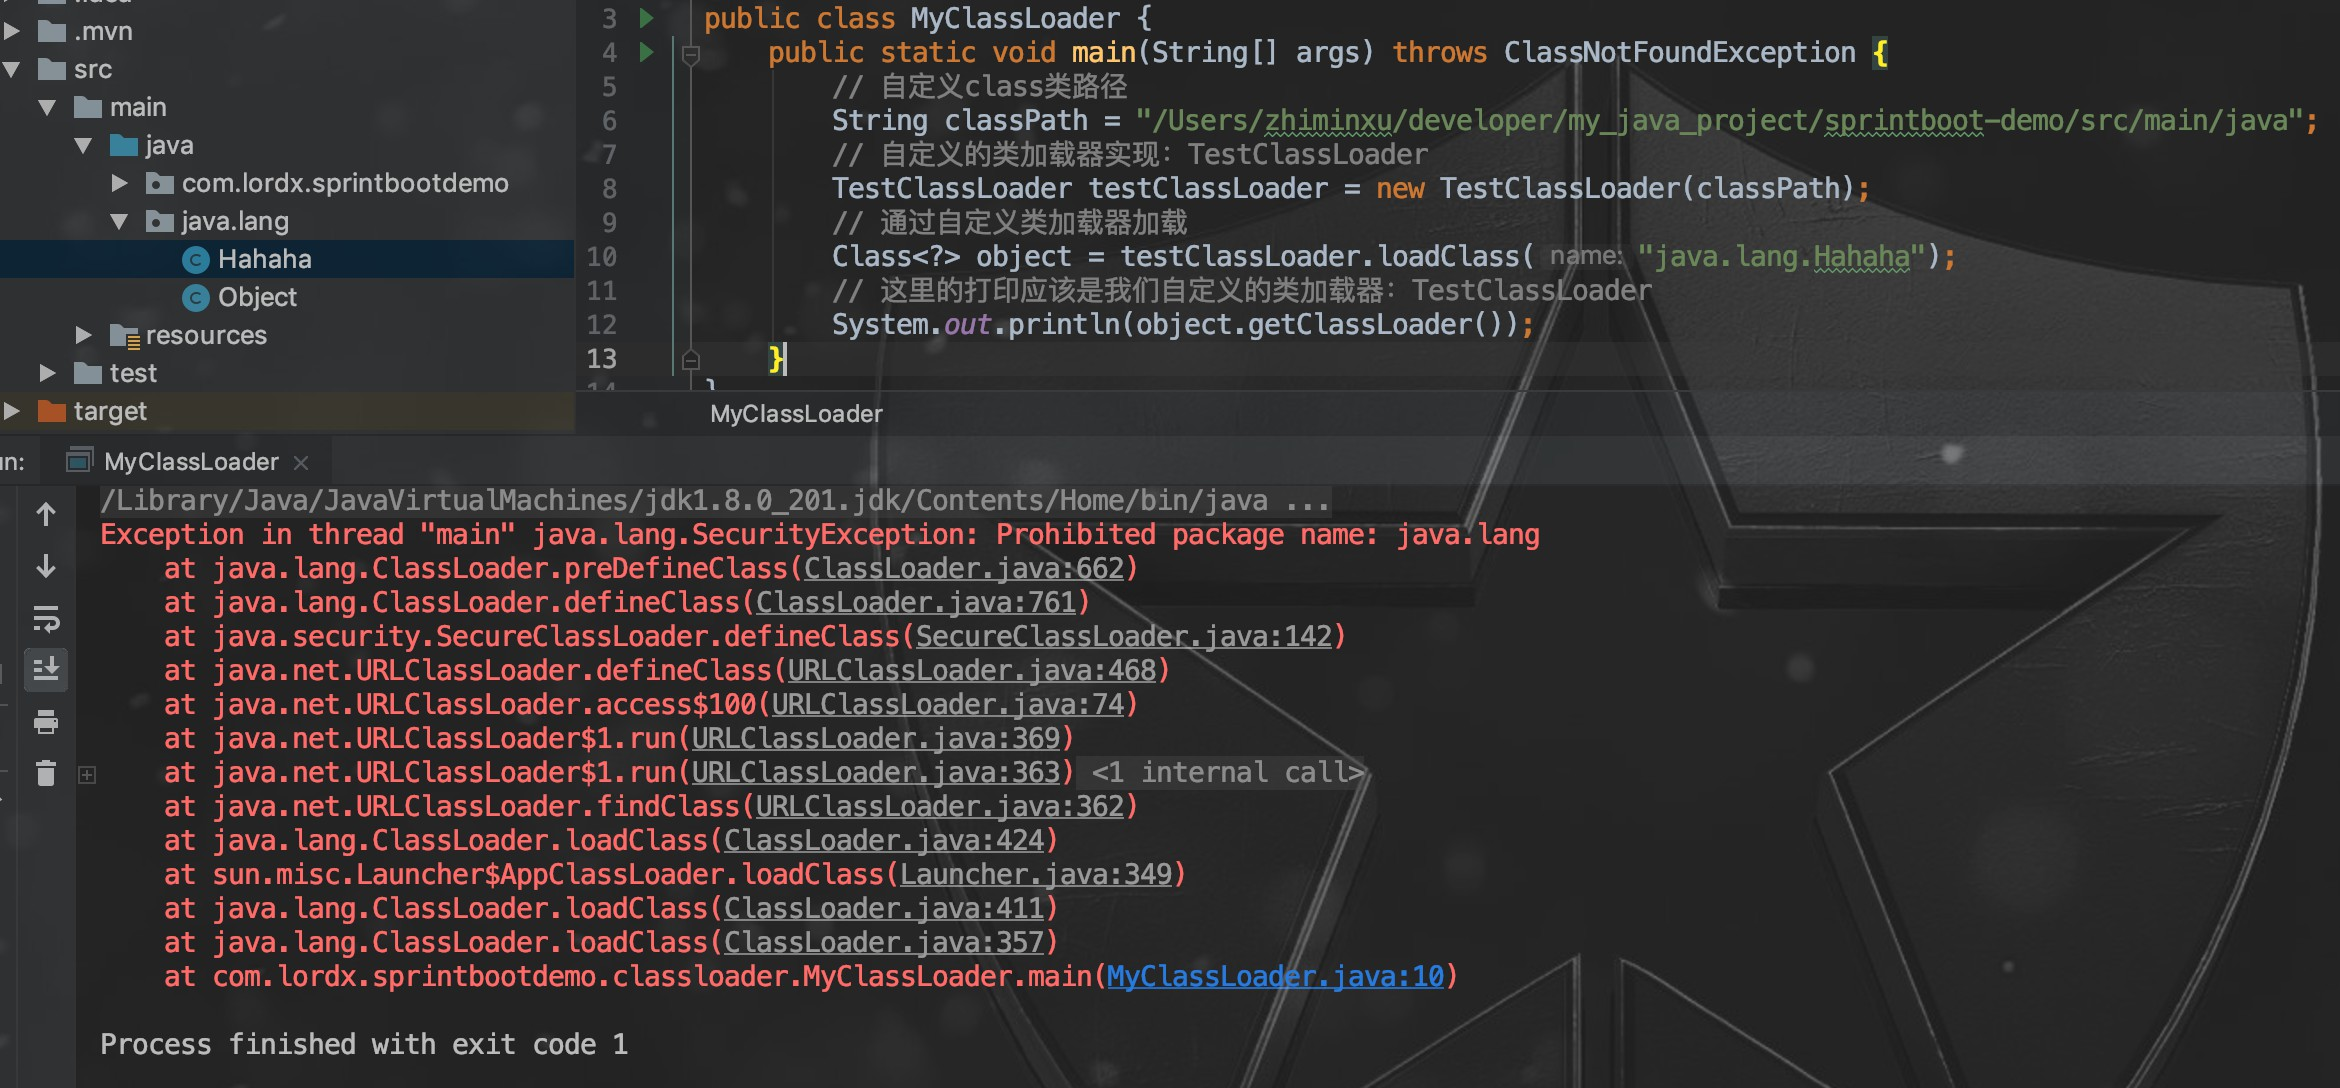Click println statement on line 12
Viewport: 2340px width, 1088px height.
[1182, 325]
